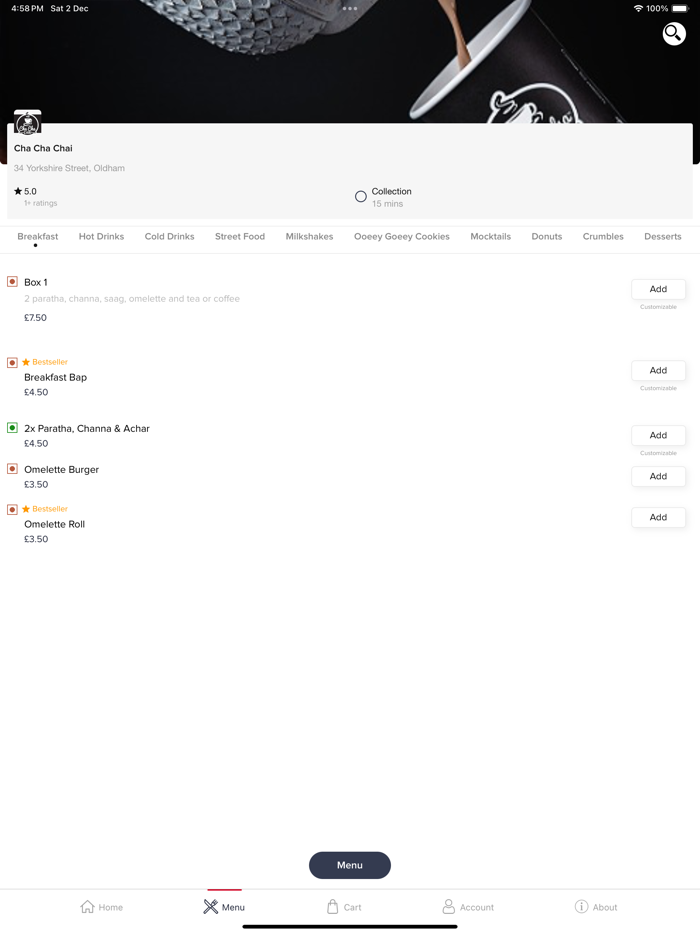Add Breakfast Bap to the cart
This screenshot has height=934, width=700.
click(658, 371)
